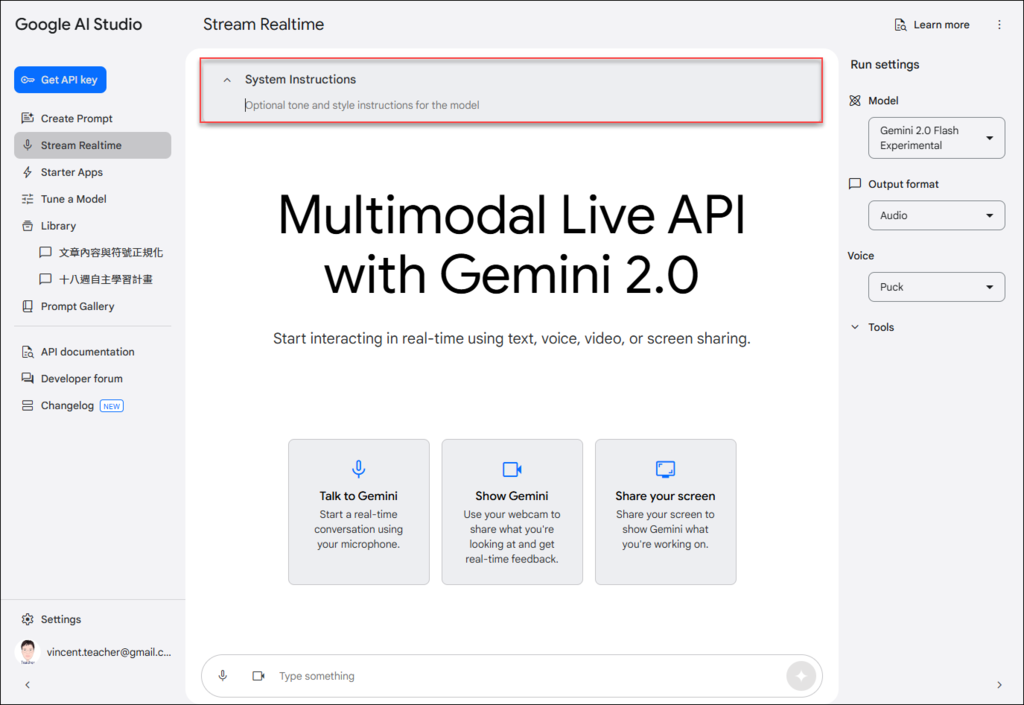Click the Tune a Model sliders icon

(27, 199)
